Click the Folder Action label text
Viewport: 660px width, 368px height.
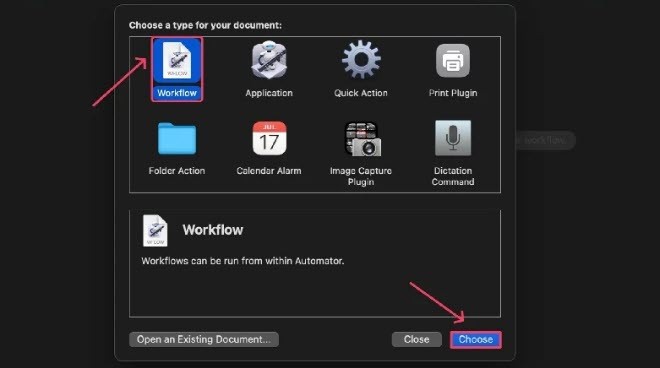(x=177, y=171)
